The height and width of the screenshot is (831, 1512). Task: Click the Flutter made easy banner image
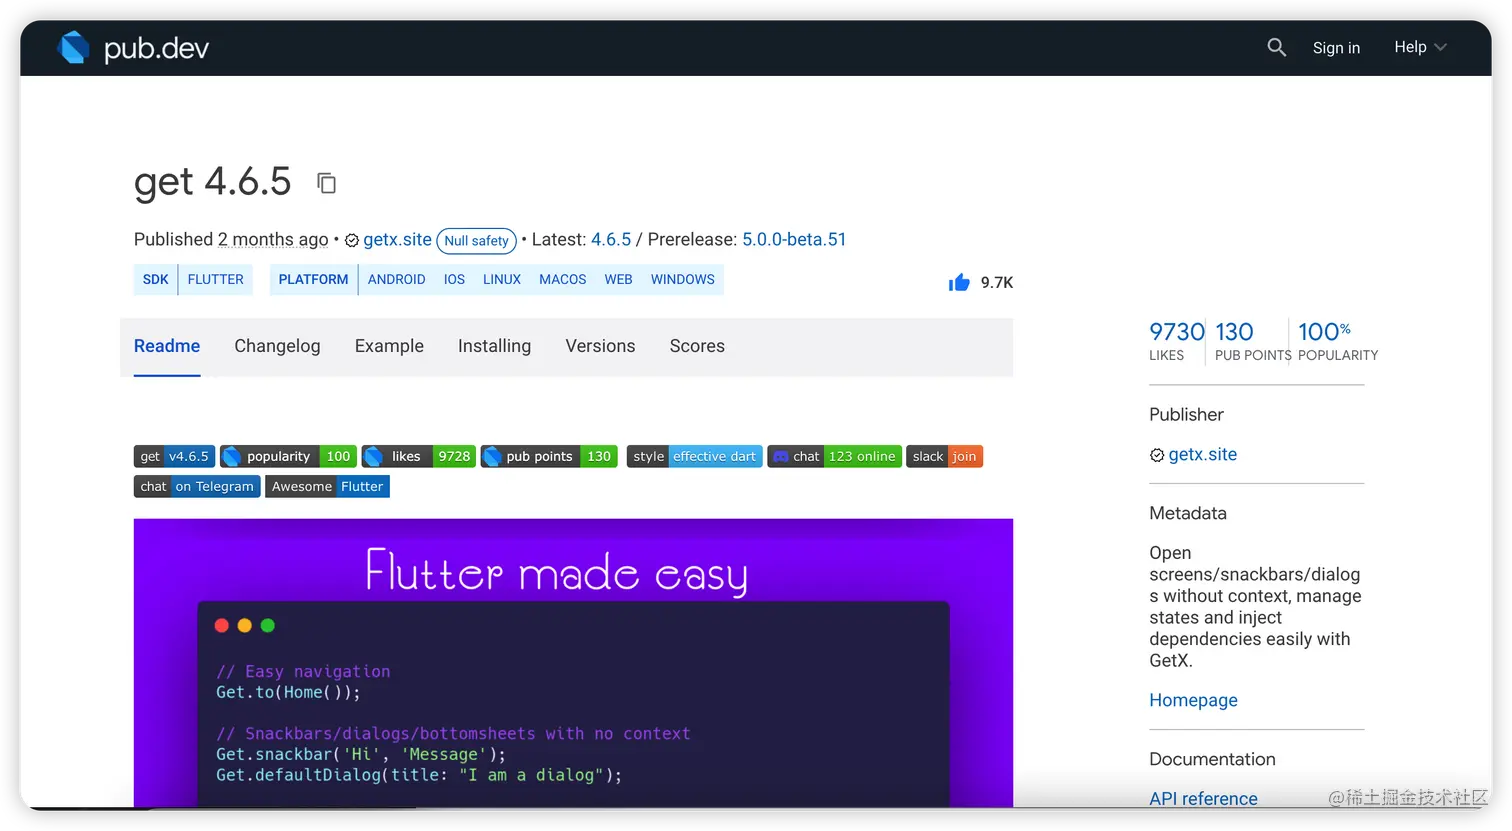click(x=573, y=662)
